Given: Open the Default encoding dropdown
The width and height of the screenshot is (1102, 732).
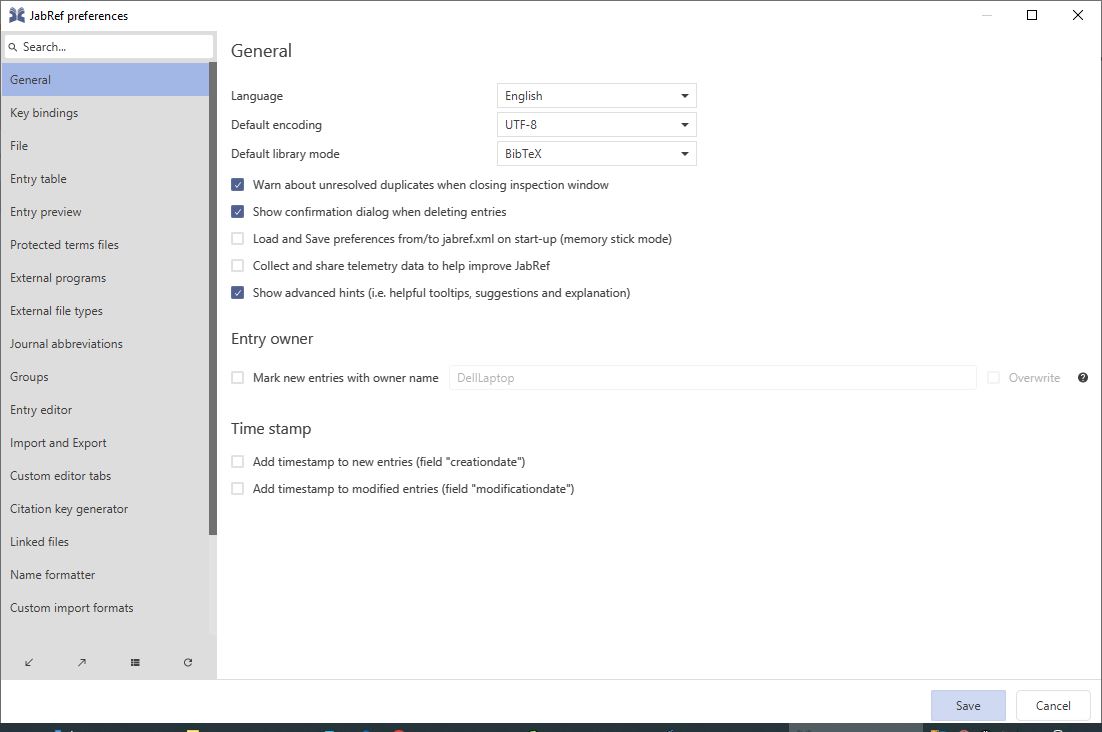Looking at the screenshot, I should click(x=597, y=125).
